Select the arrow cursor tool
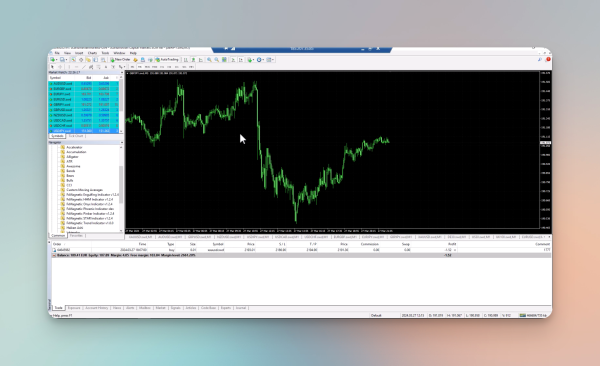The width and height of the screenshot is (600, 366). [x=52, y=67]
